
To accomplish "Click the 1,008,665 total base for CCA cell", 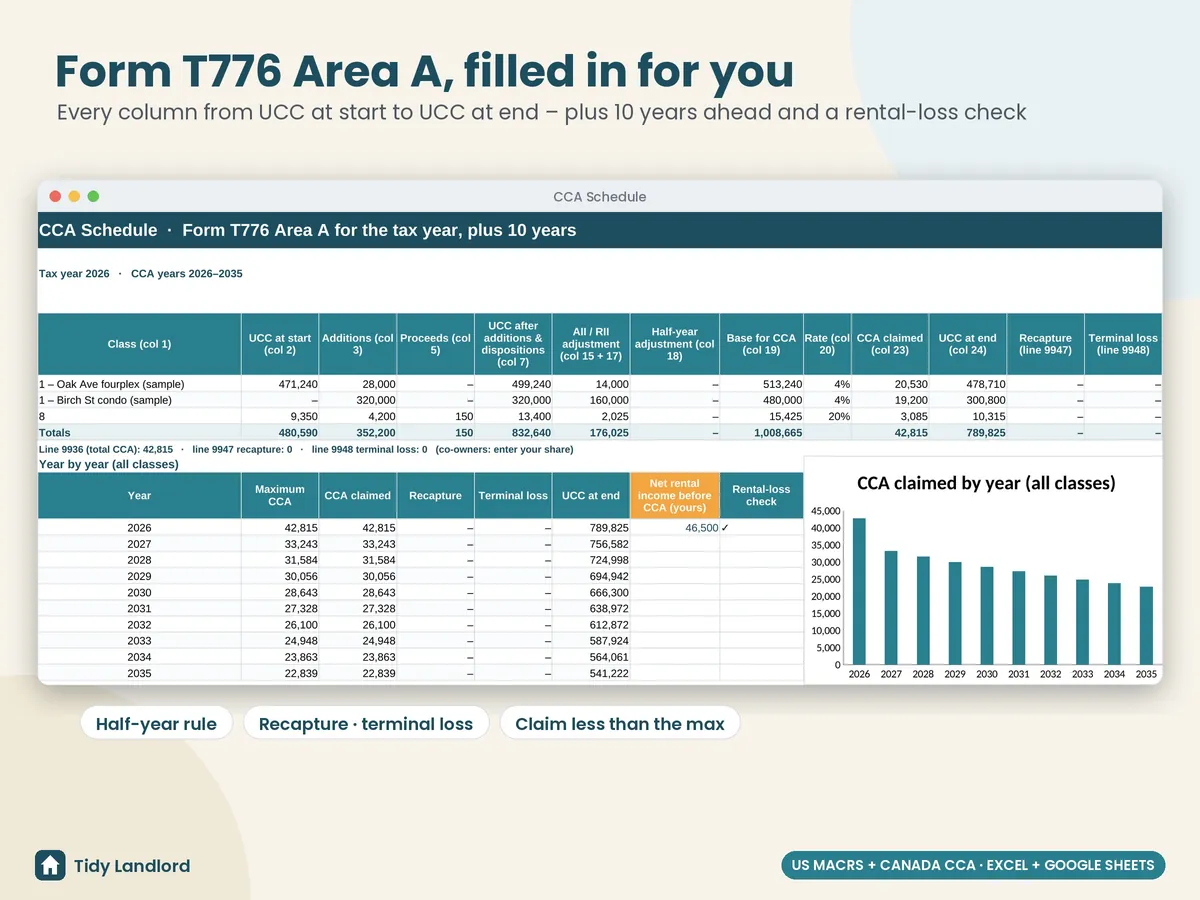I will [762, 432].
